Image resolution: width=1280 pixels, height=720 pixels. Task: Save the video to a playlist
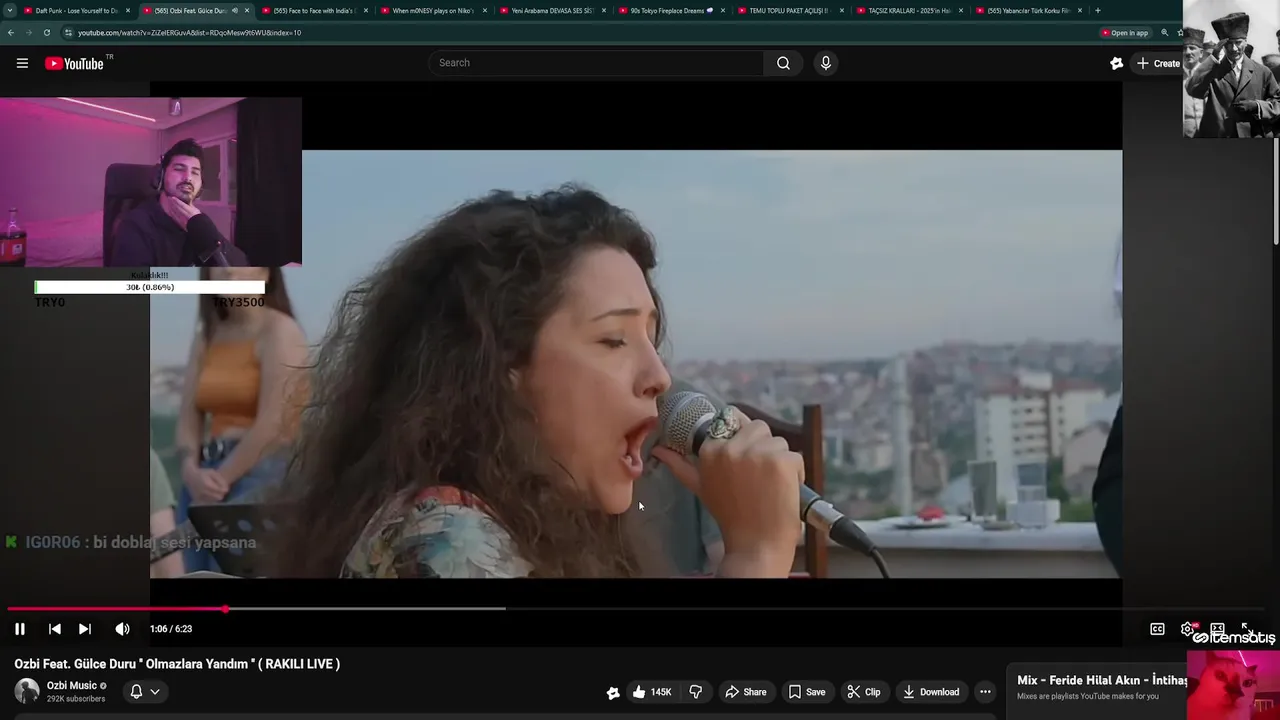point(807,692)
